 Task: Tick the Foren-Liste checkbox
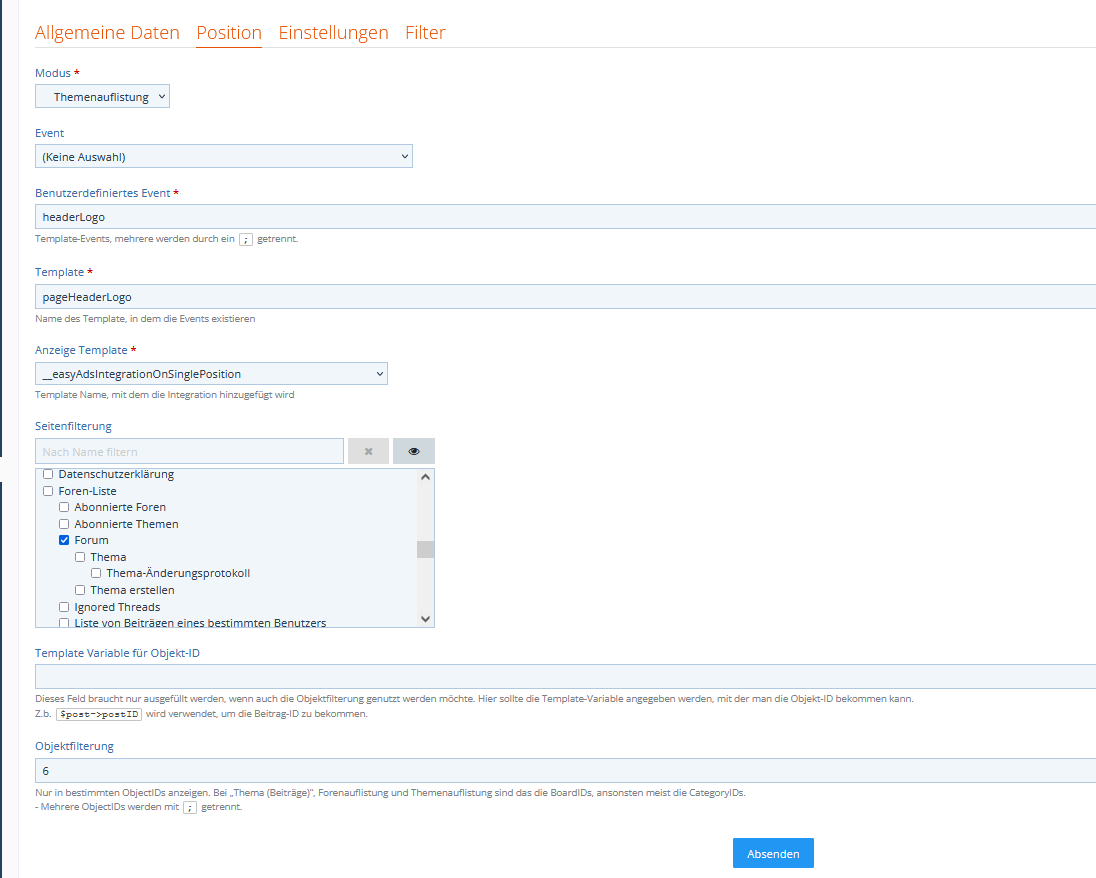coord(48,491)
